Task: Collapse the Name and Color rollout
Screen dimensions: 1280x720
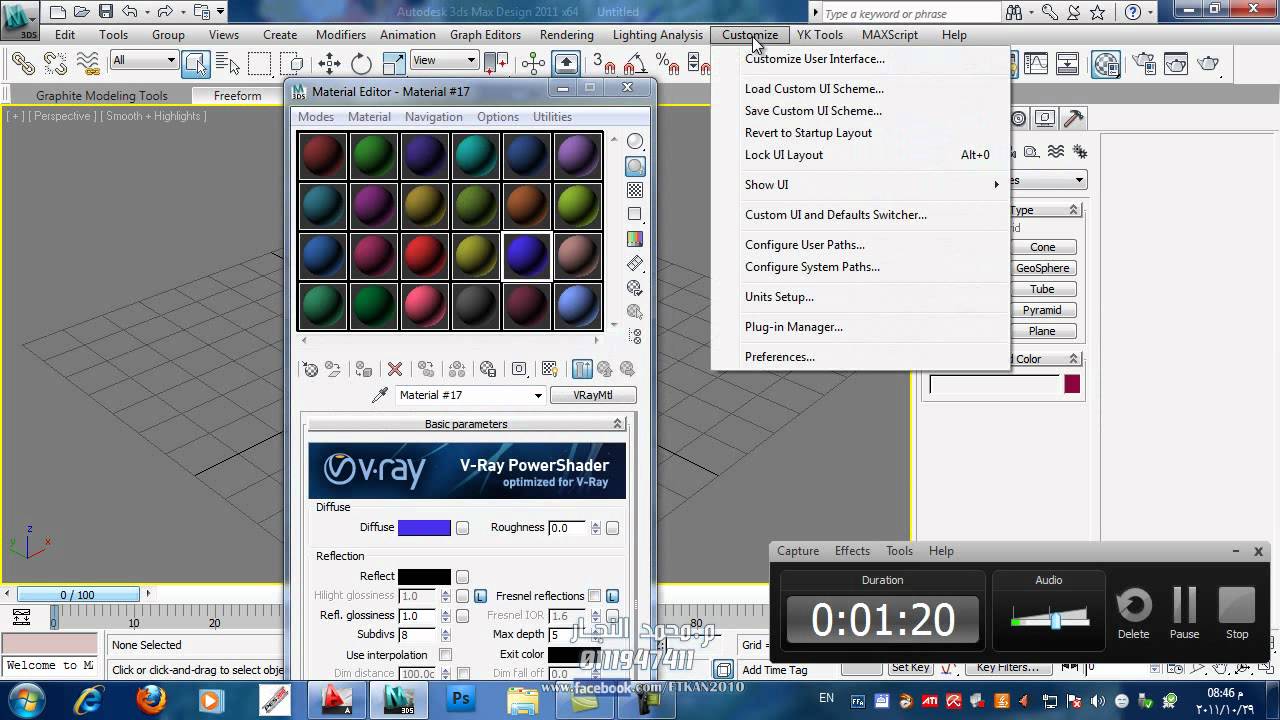Action: [1073, 359]
